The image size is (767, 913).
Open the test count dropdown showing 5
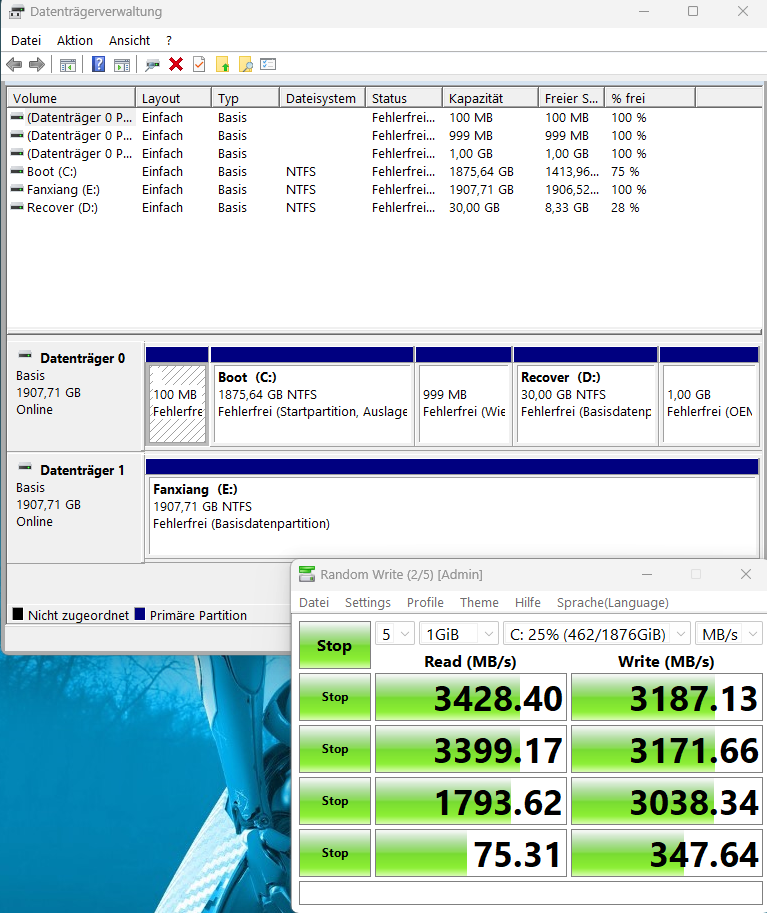click(x=393, y=634)
